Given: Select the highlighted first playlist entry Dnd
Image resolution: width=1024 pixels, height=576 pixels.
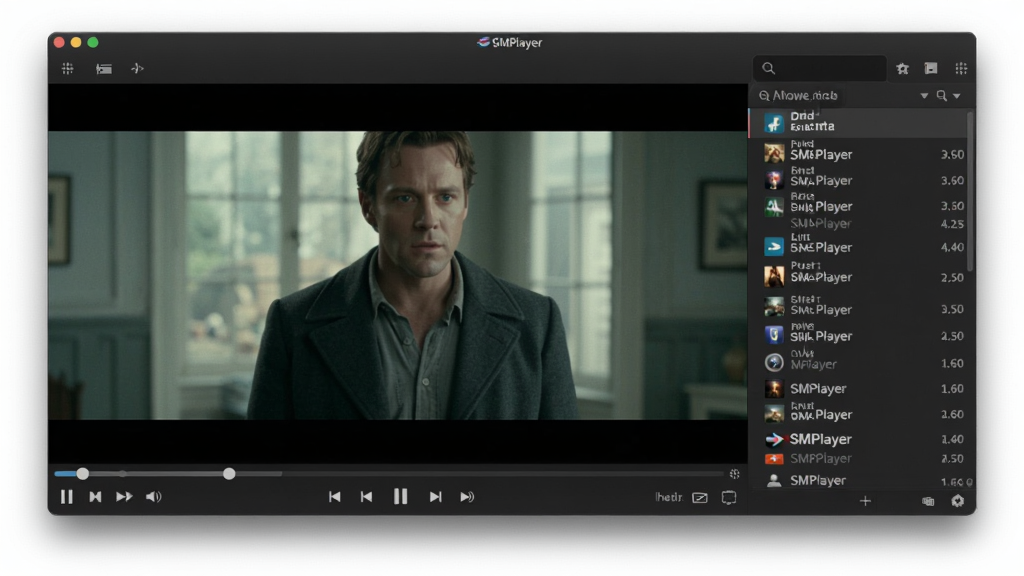Looking at the screenshot, I should 857,122.
